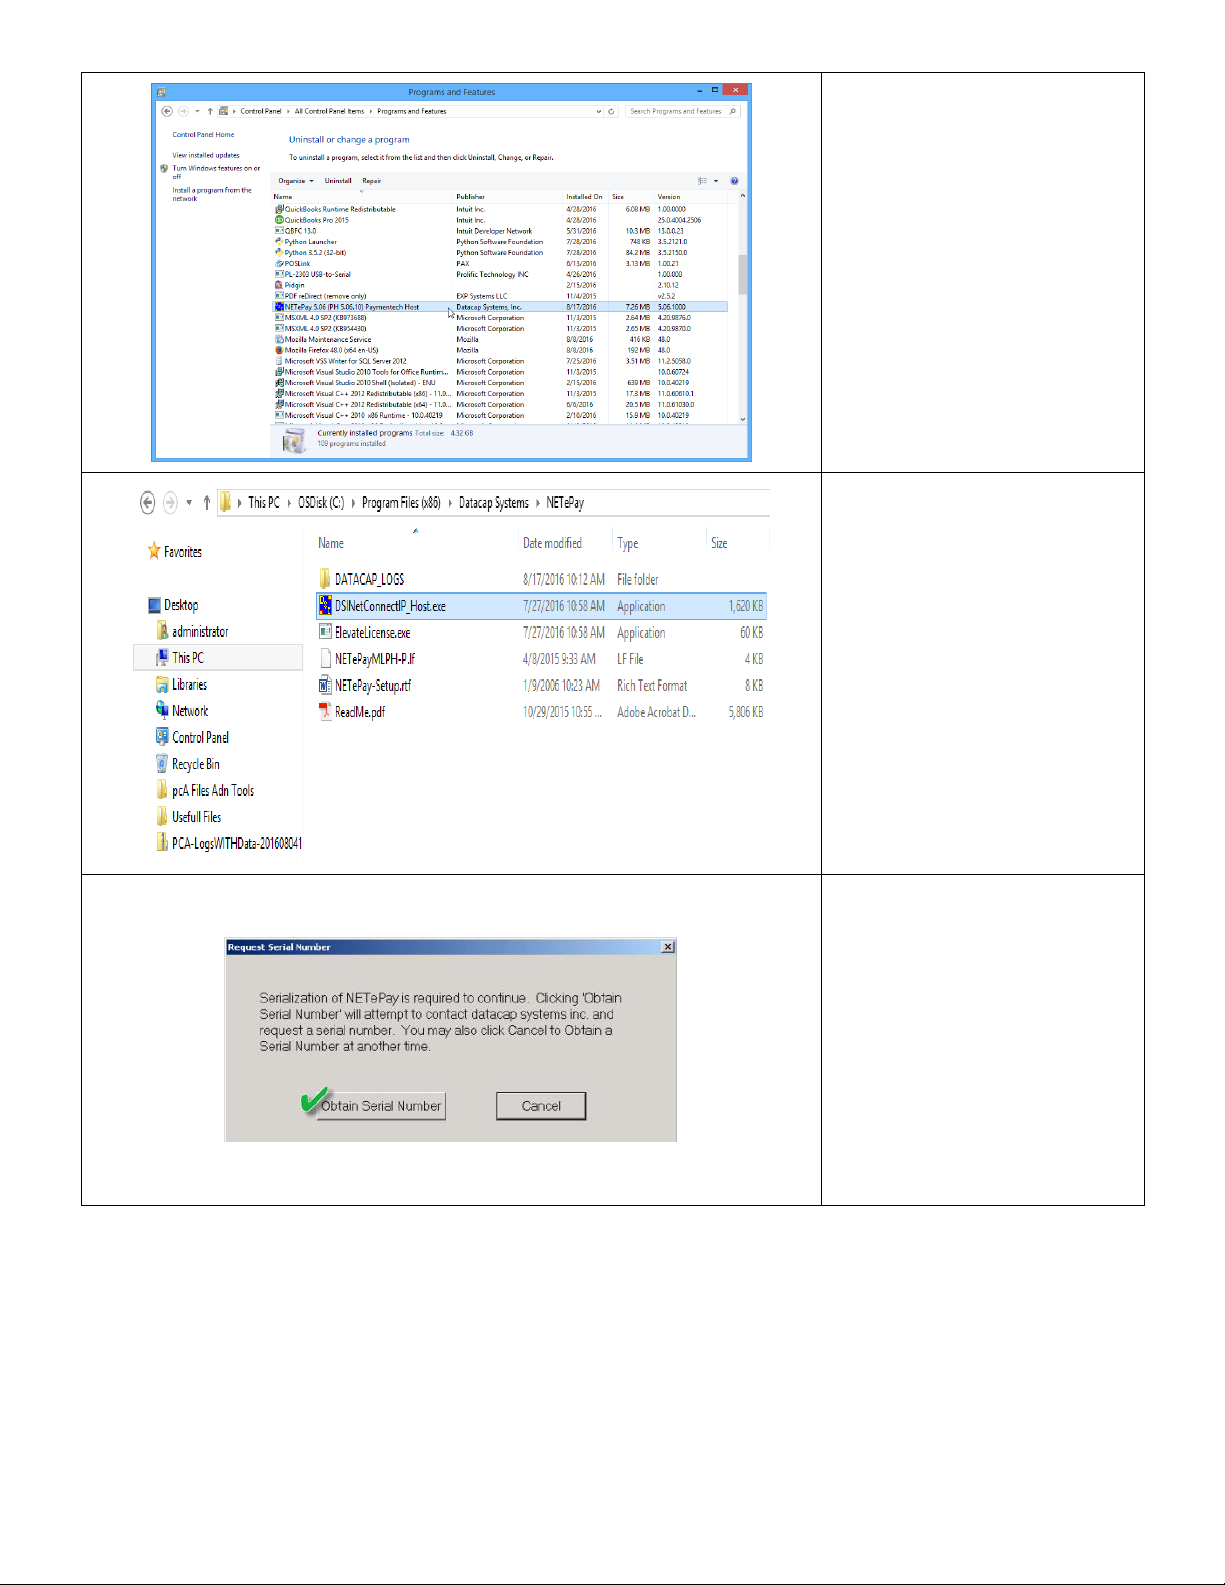Click Datacap Systems breadcrumb segment
The height and width of the screenshot is (1585, 1225).
[494, 503]
